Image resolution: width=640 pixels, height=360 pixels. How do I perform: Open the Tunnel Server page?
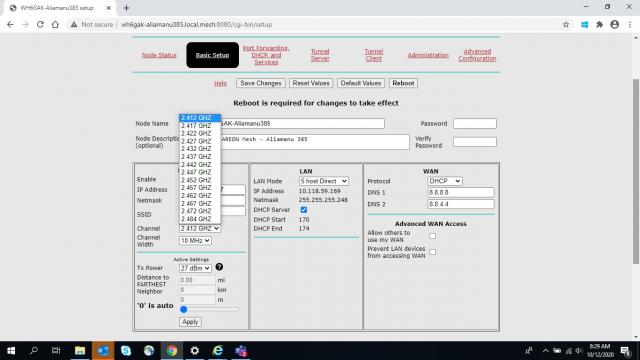(x=320, y=55)
